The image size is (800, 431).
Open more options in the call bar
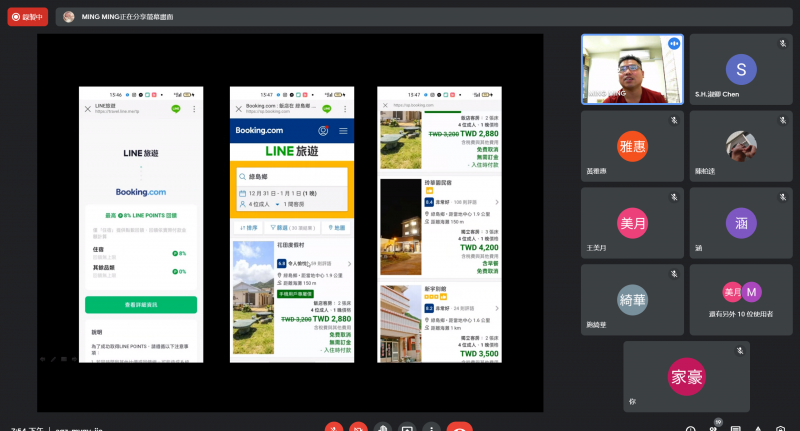[432, 428]
